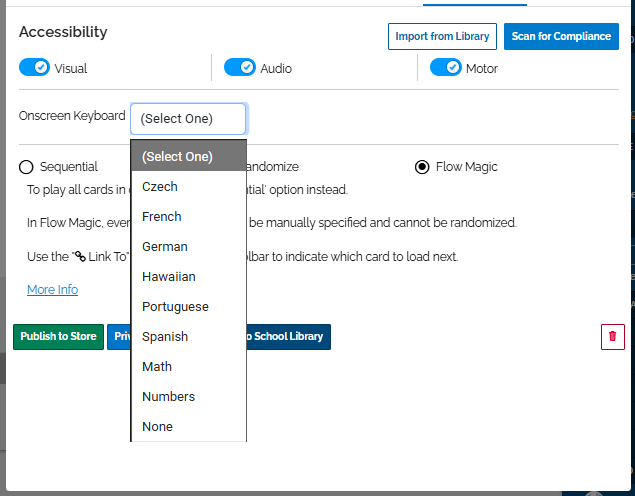Viewport: 635px width, 496px height.
Task: Open the More Info link
Action: point(53,290)
